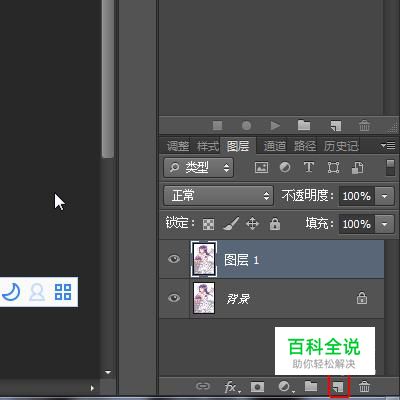Open the layers panel flyout menu
The image size is (400, 400).
[388, 146]
